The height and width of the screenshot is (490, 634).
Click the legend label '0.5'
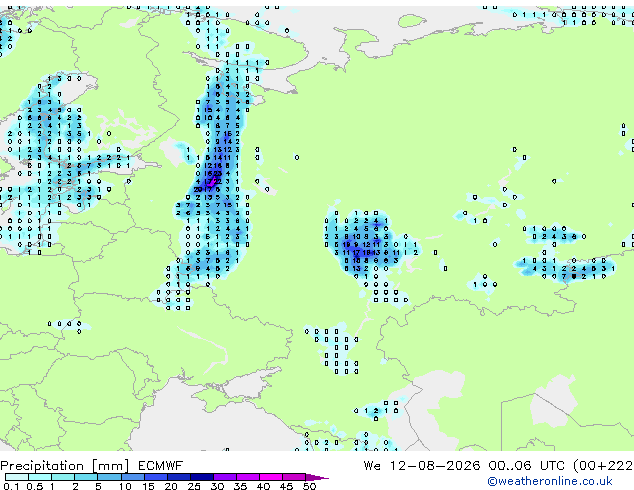(35, 486)
